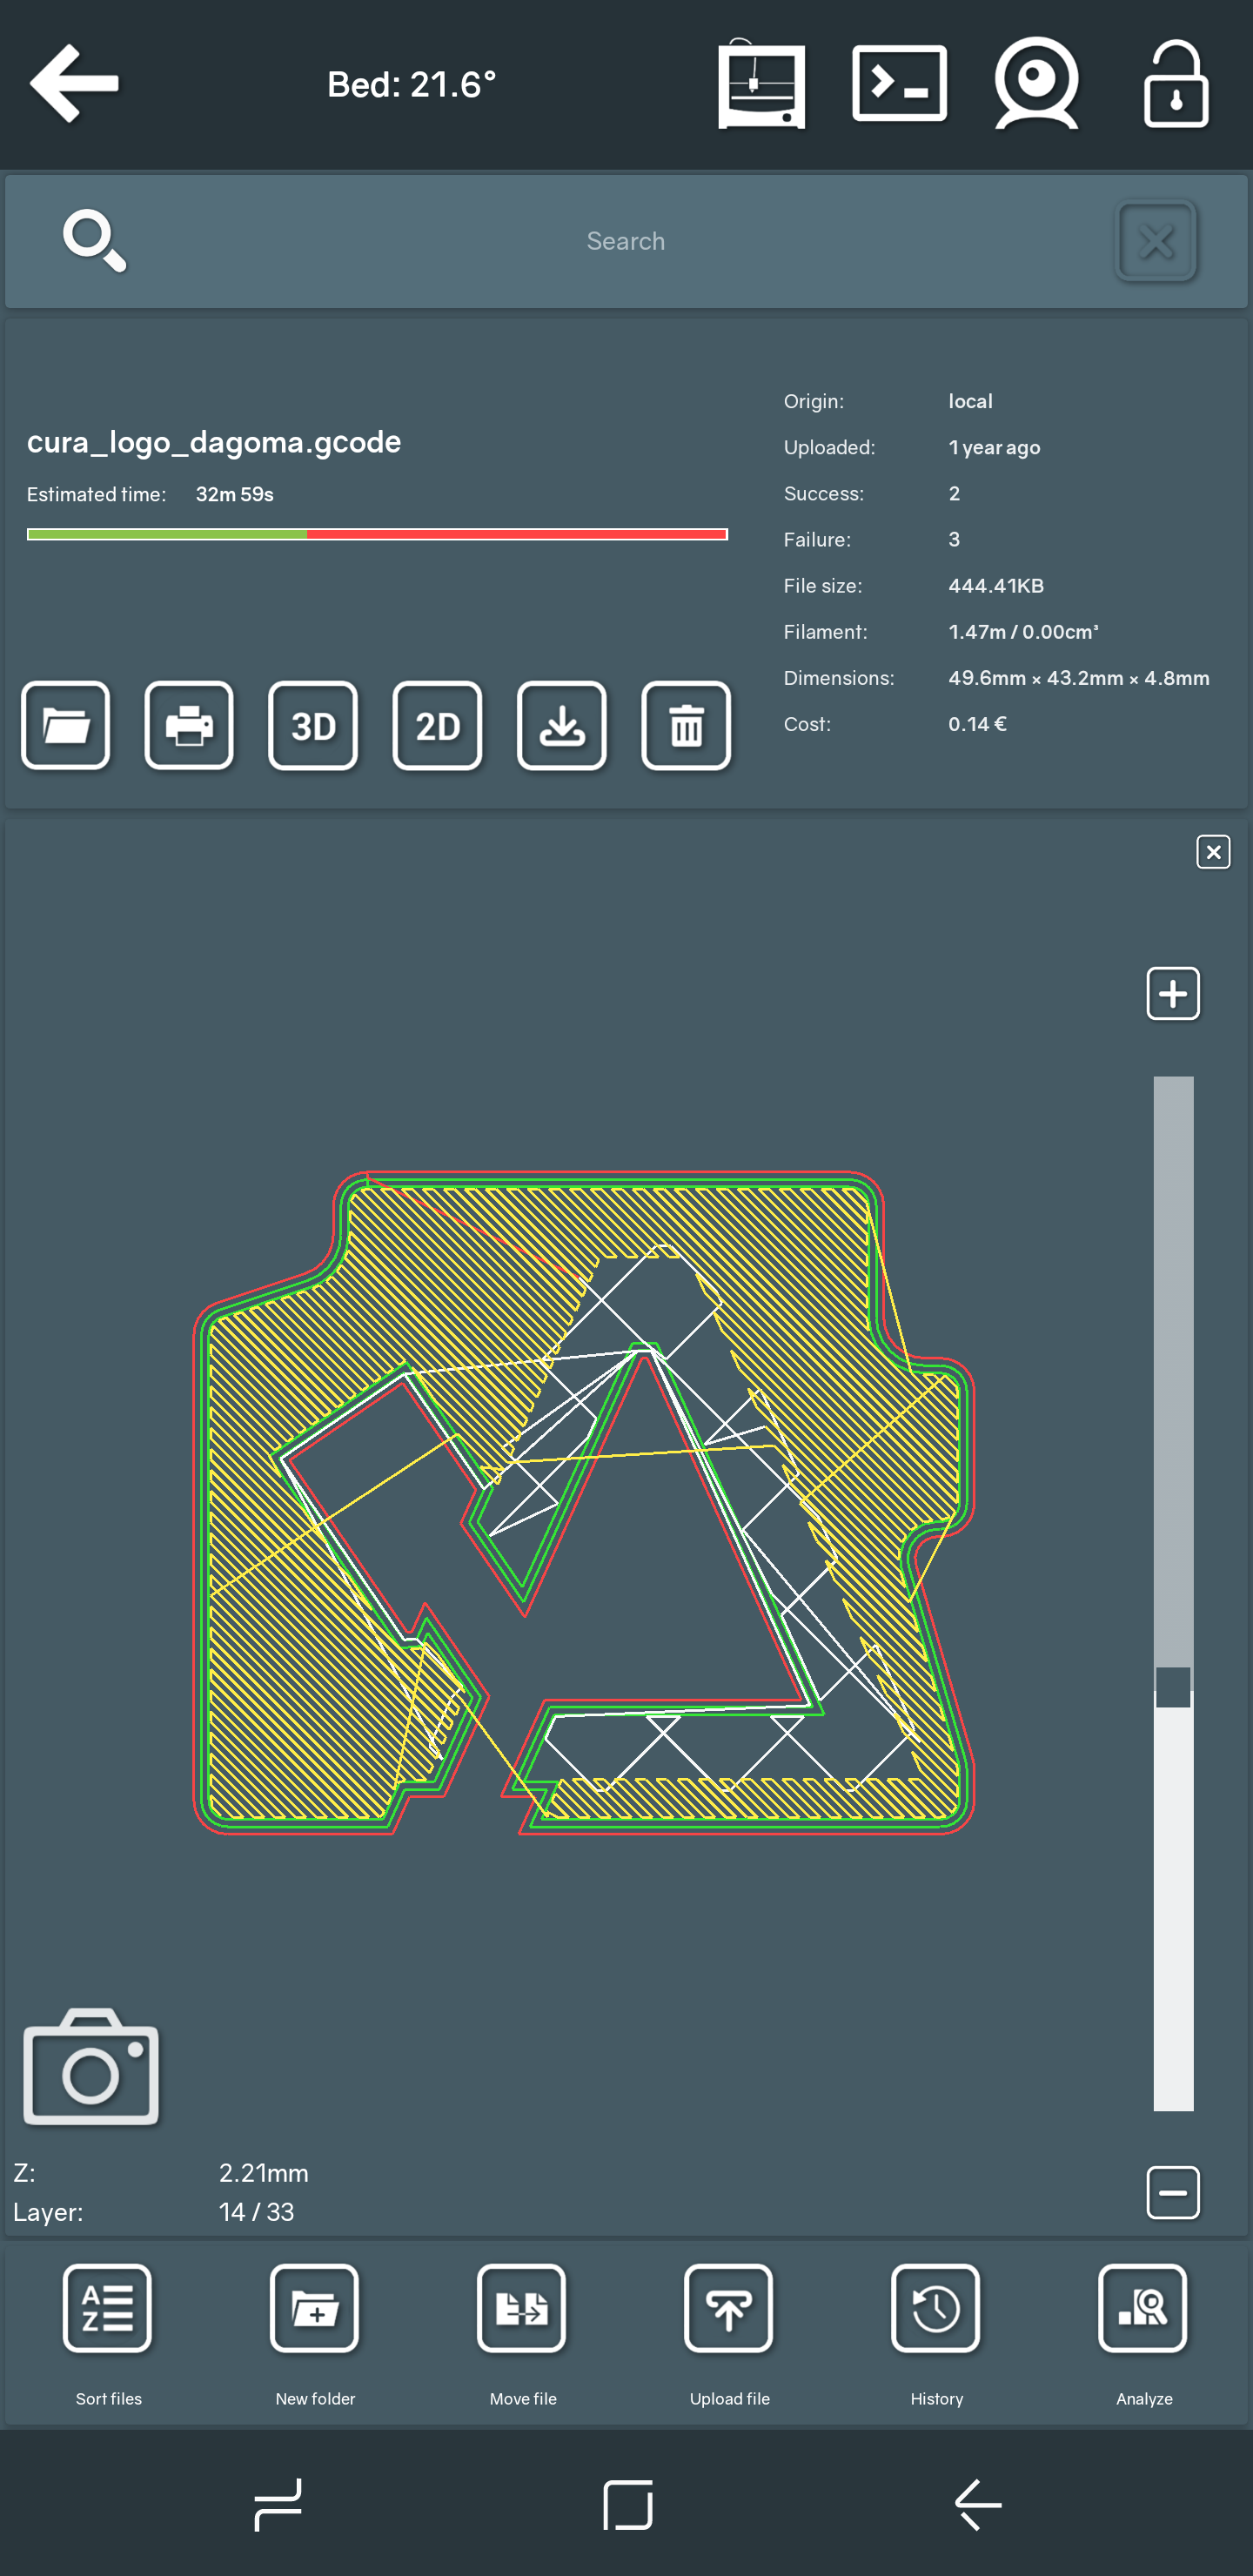This screenshot has width=1253, height=2576.
Task: Take a snapshot with camera icon
Action: (x=91, y=2066)
